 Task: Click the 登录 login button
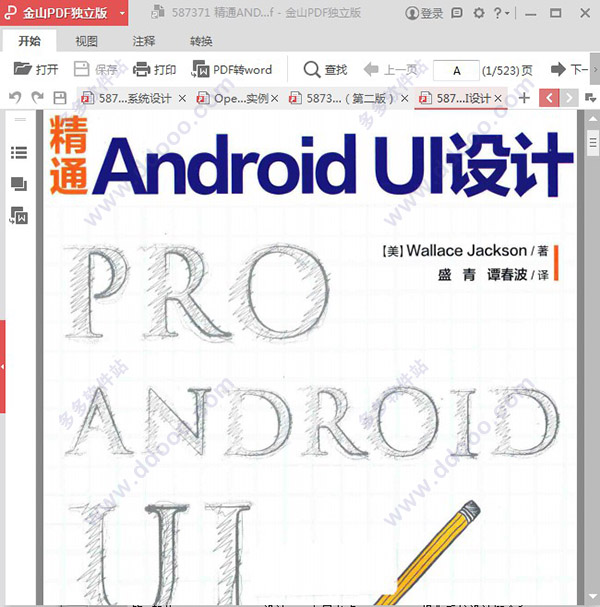pyautogui.click(x=424, y=14)
